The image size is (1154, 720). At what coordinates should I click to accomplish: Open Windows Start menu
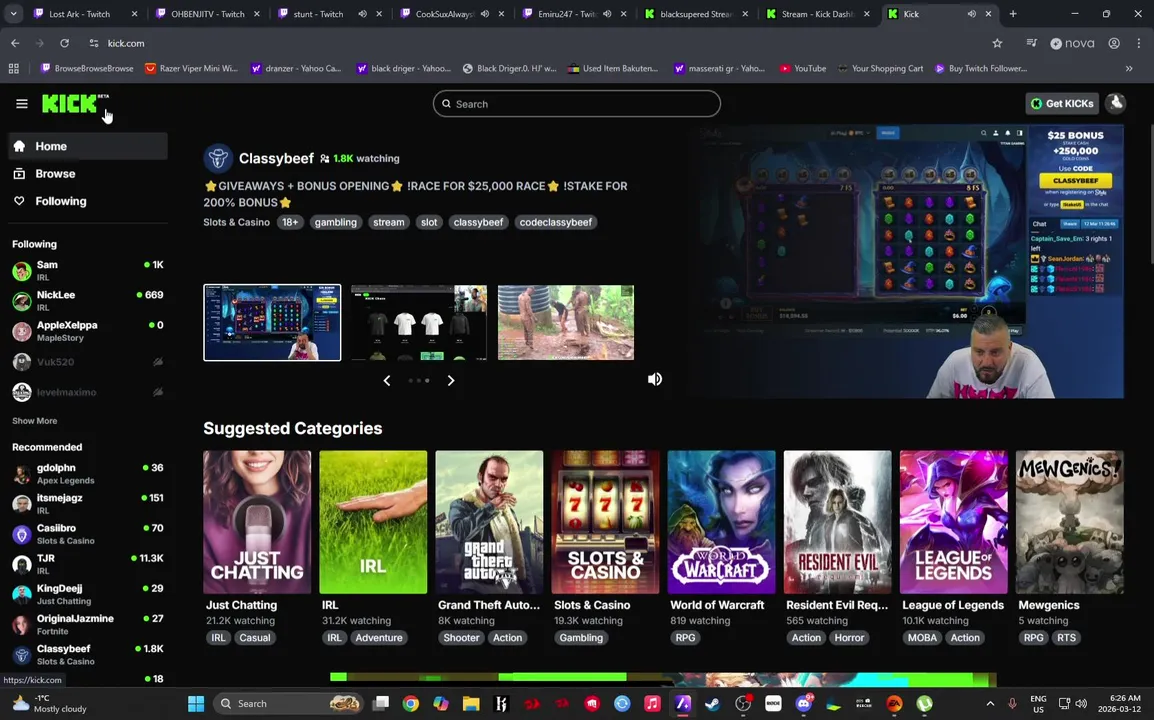196,704
